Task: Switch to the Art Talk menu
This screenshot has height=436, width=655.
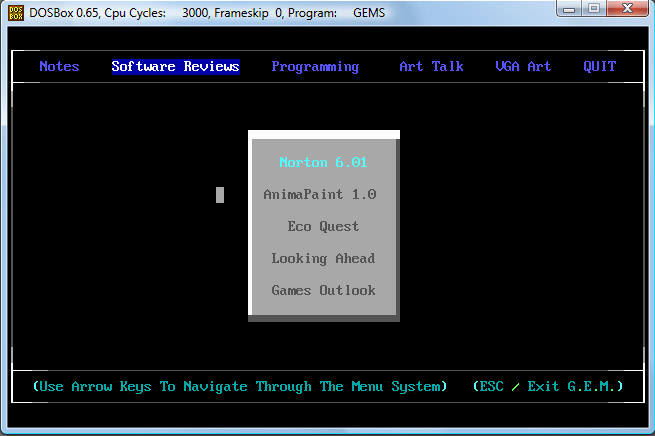Action: coord(431,67)
